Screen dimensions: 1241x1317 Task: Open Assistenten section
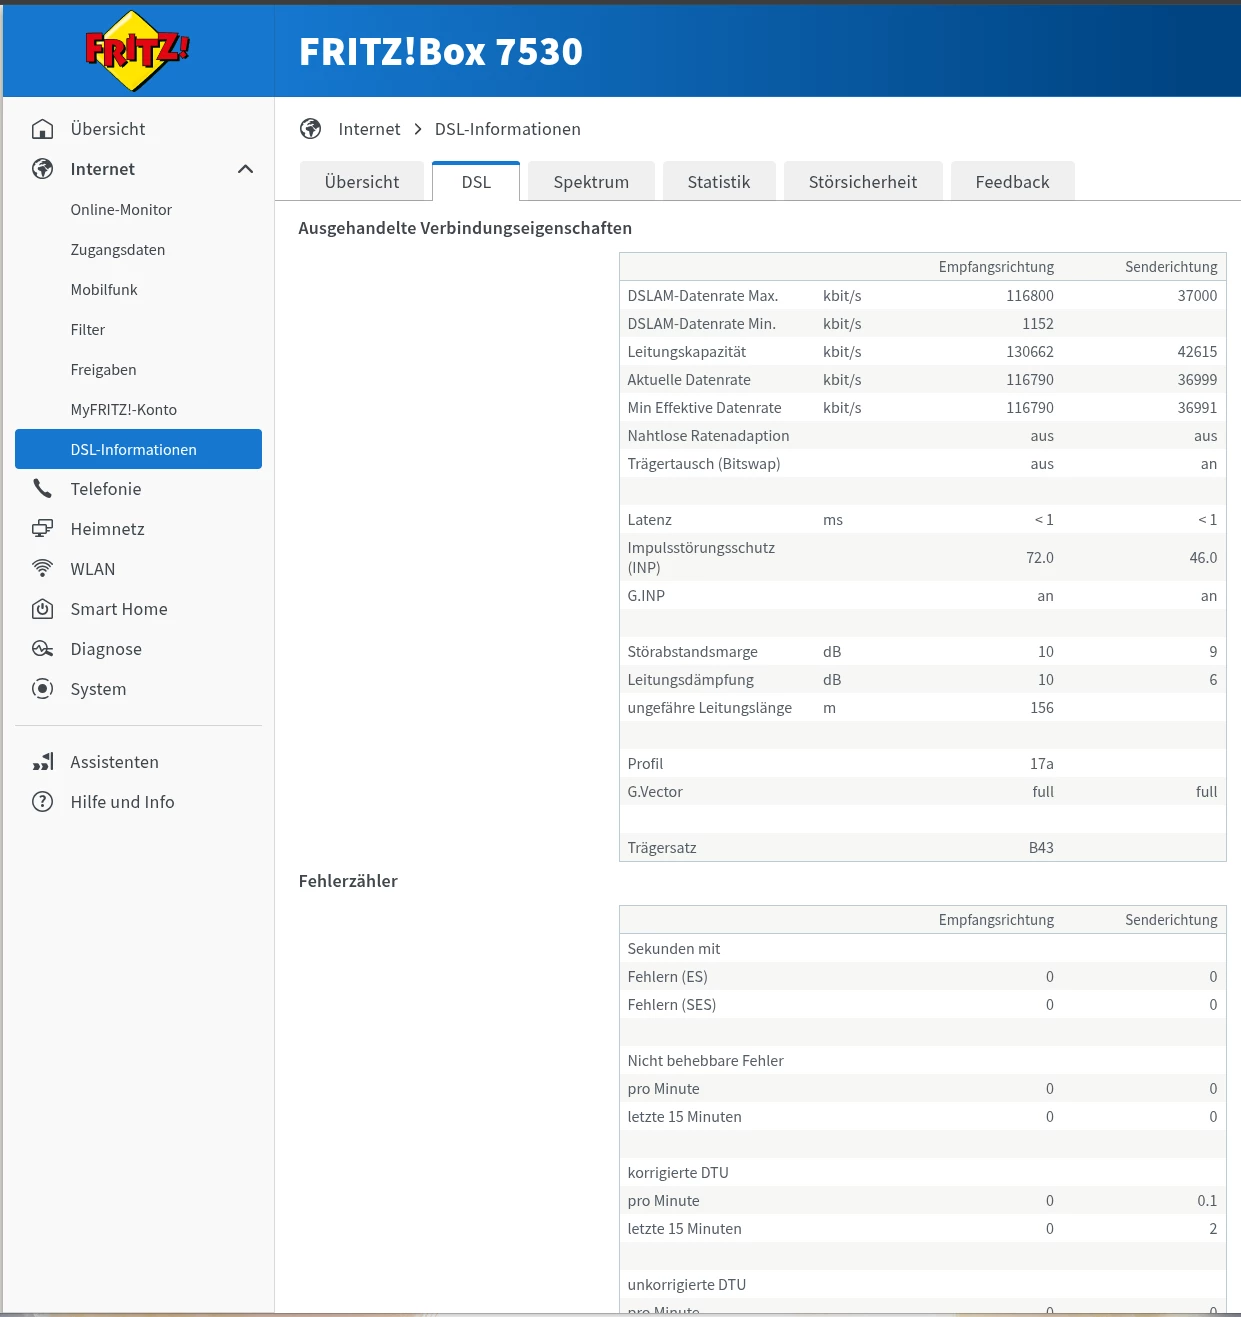click(115, 762)
